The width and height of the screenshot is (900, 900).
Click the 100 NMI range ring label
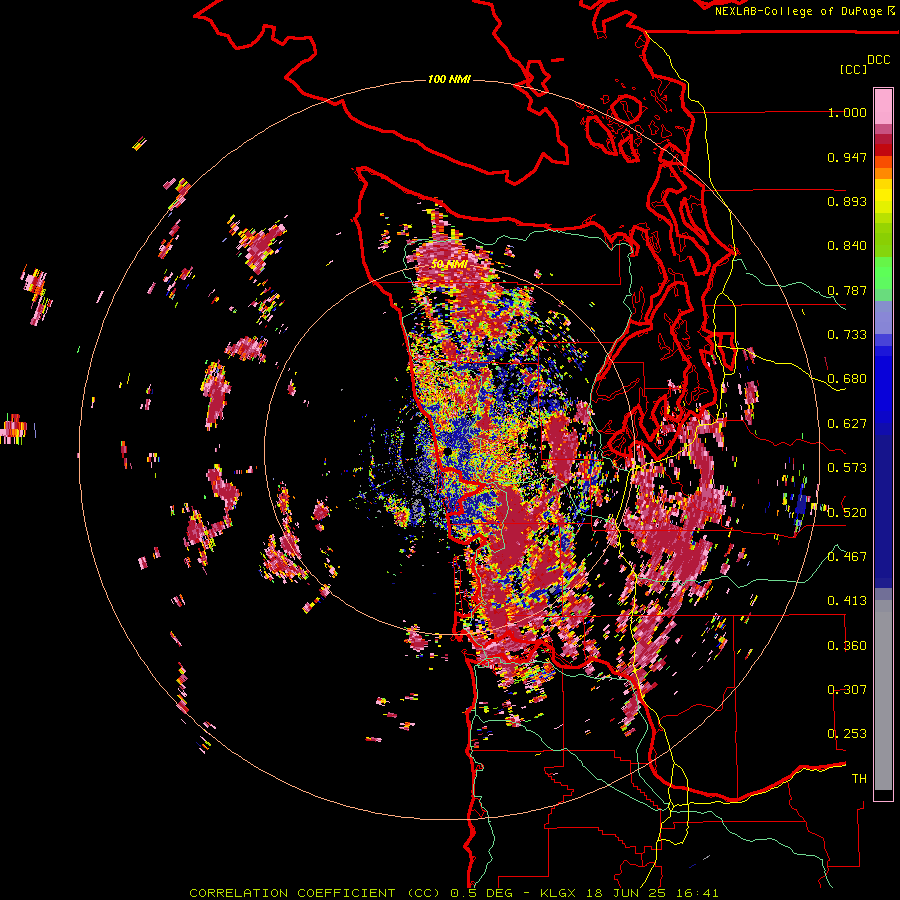tap(449, 79)
